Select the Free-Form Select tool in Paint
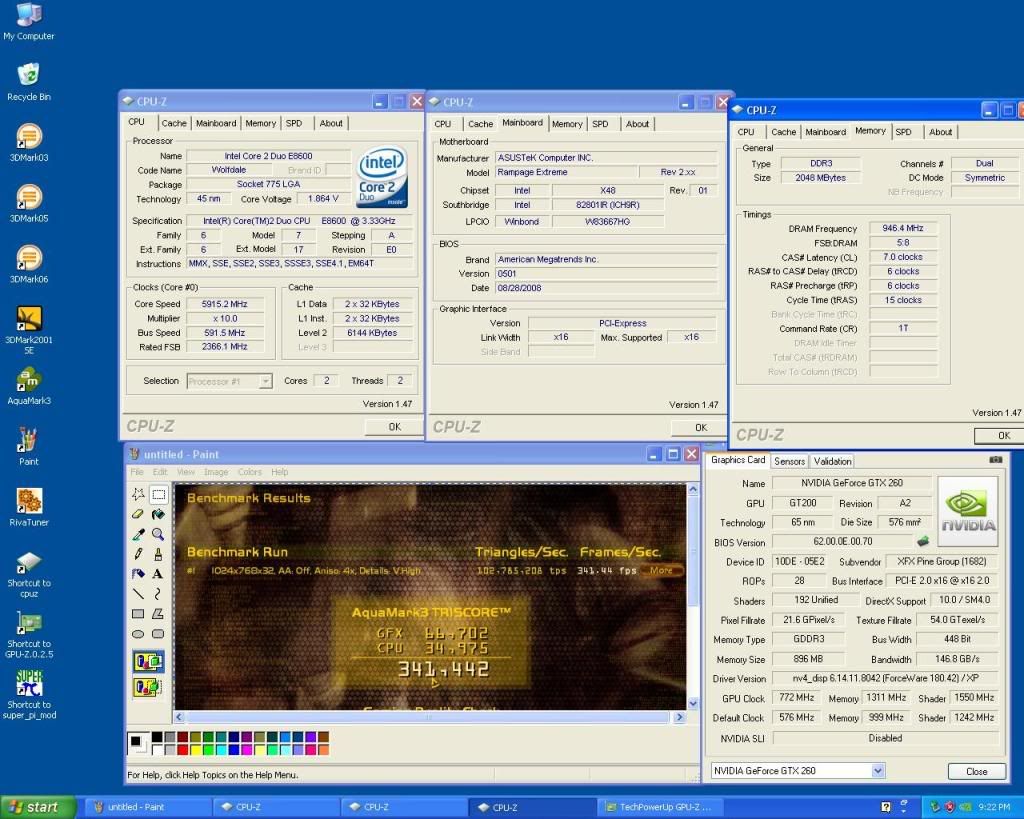1024x819 pixels. 138,494
